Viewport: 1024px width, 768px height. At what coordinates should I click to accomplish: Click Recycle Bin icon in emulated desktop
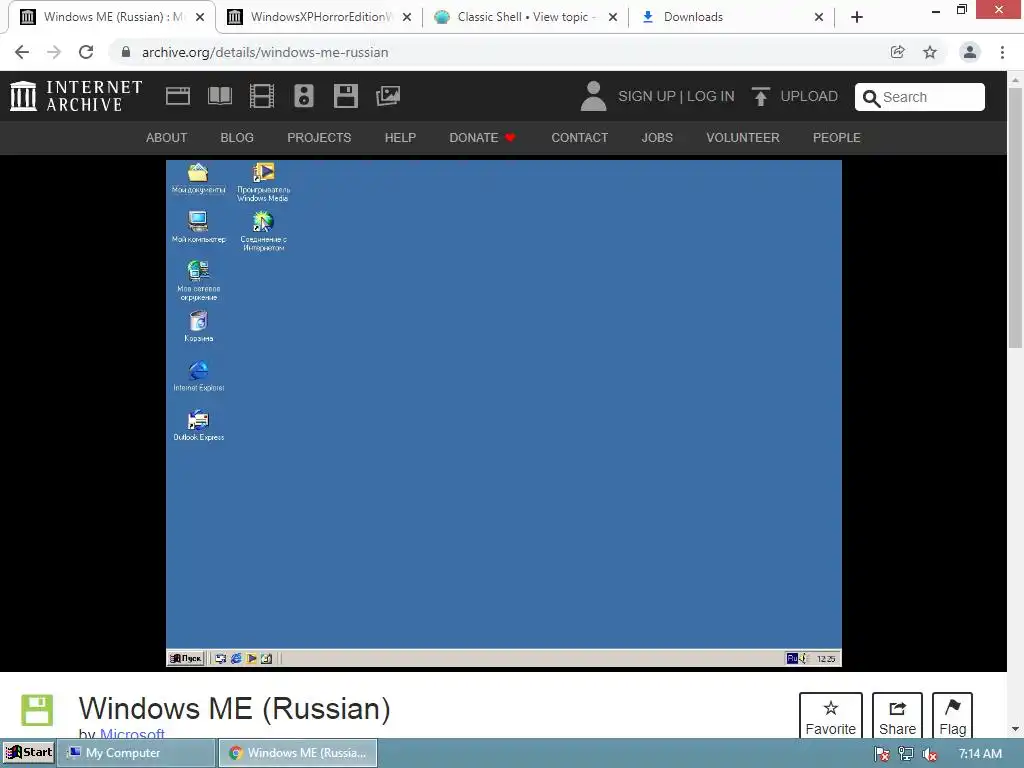click(199, 326)
